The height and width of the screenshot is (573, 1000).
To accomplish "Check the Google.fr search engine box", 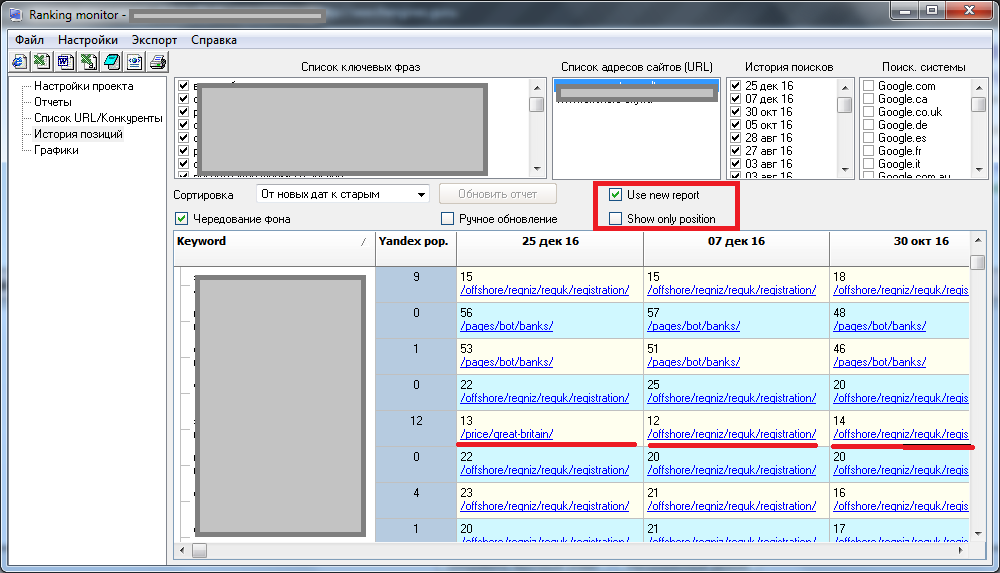I will (x=868, y=151).
